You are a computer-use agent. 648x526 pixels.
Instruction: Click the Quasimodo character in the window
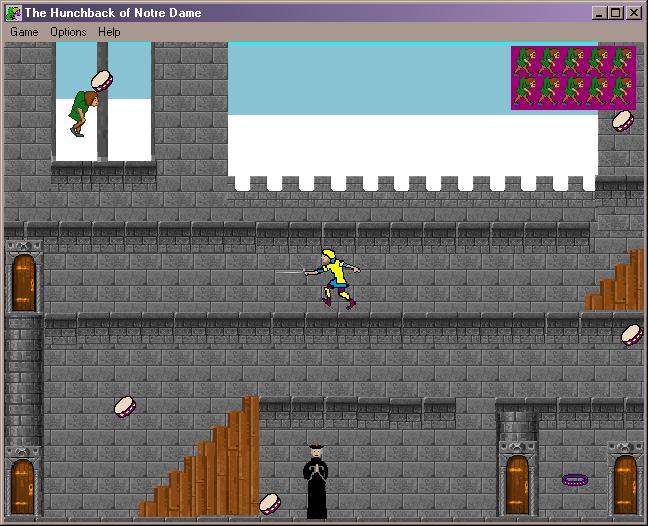tap(83, 113)
